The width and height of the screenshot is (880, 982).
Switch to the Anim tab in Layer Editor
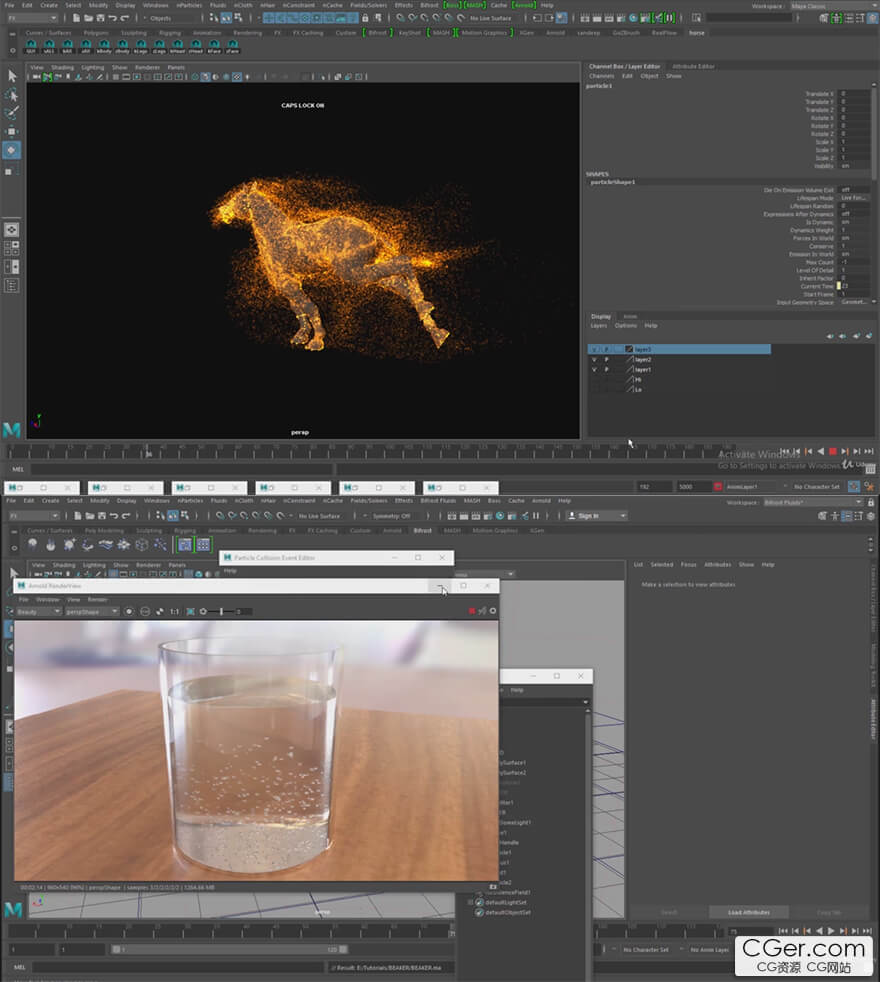point(630,316)
